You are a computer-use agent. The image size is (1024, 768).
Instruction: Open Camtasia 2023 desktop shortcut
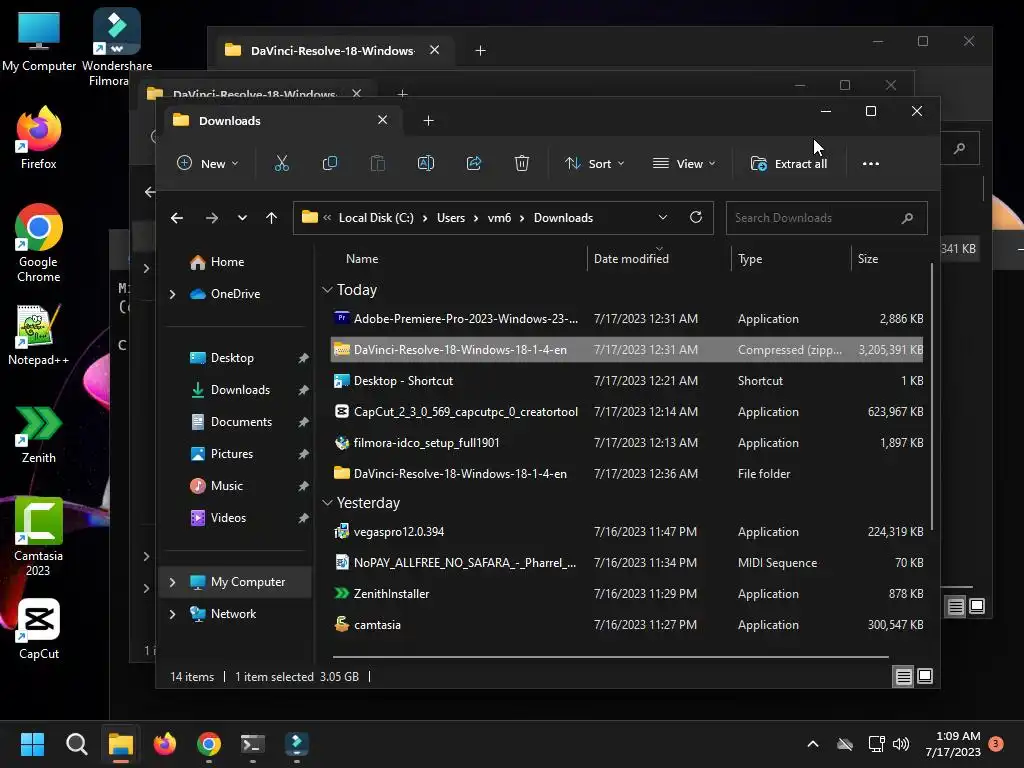click(x=39, y=537)
